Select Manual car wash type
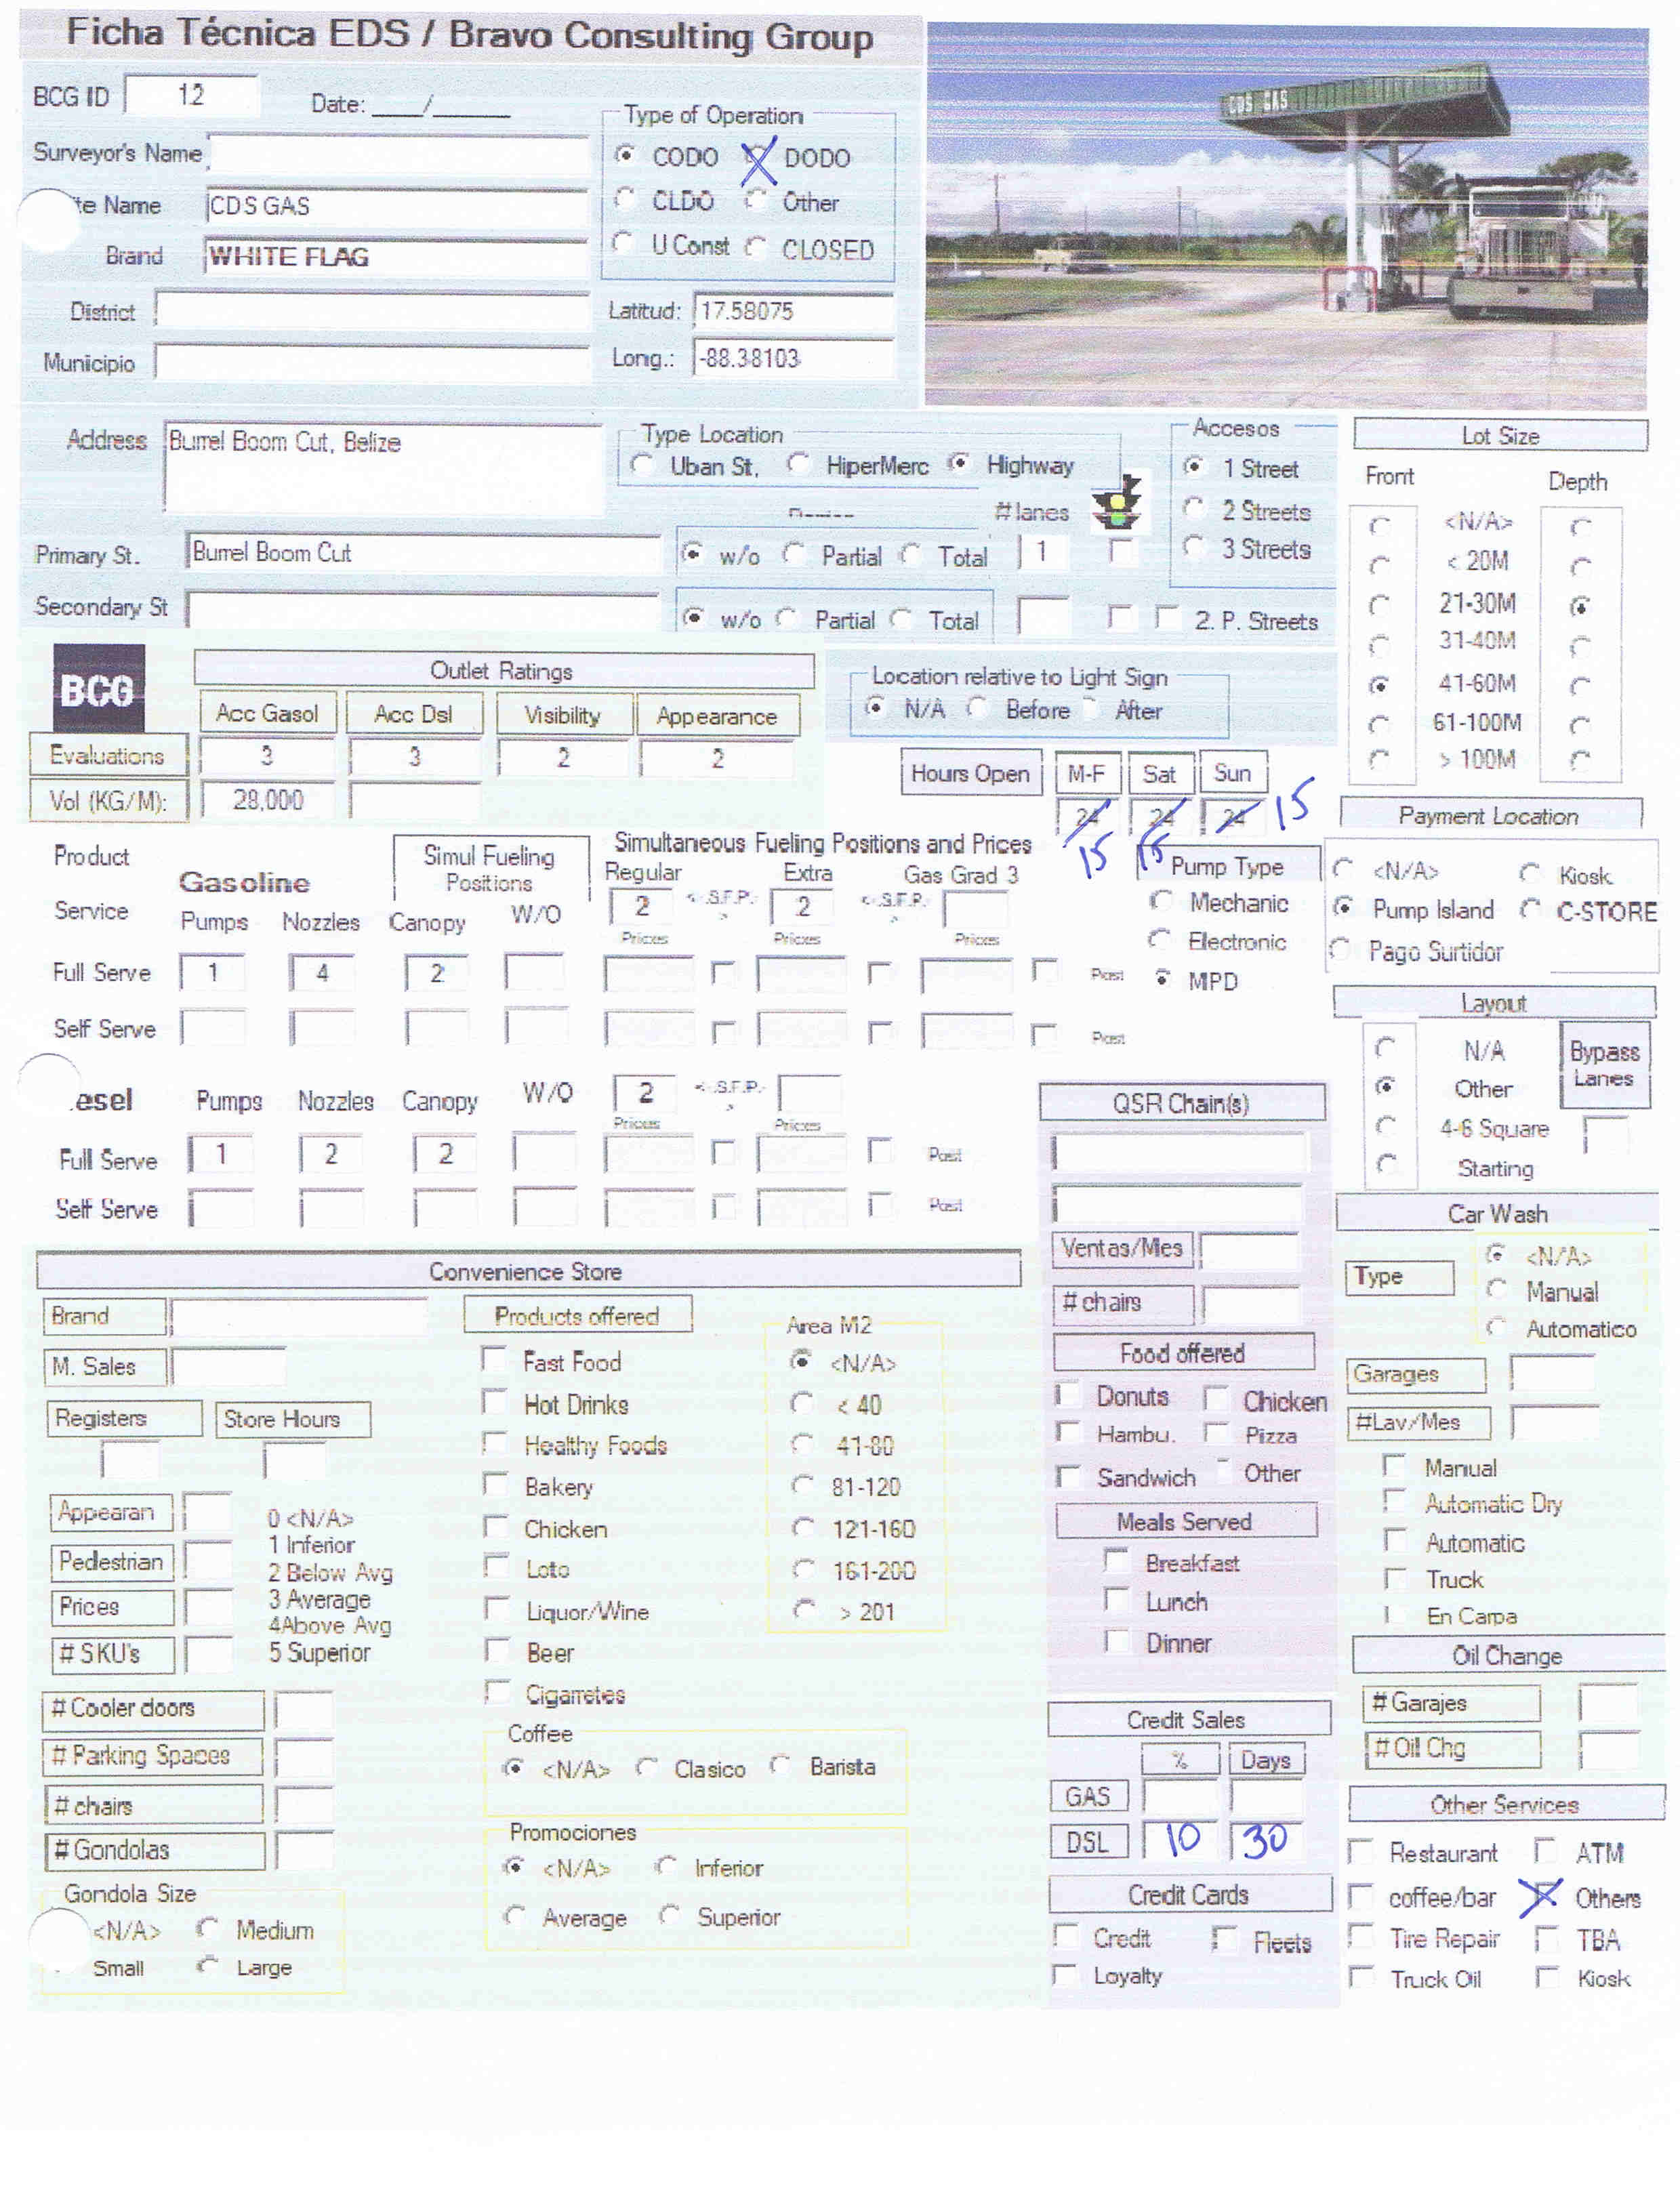The image size is (1680, 2188). click(x=1497, y=1289)
